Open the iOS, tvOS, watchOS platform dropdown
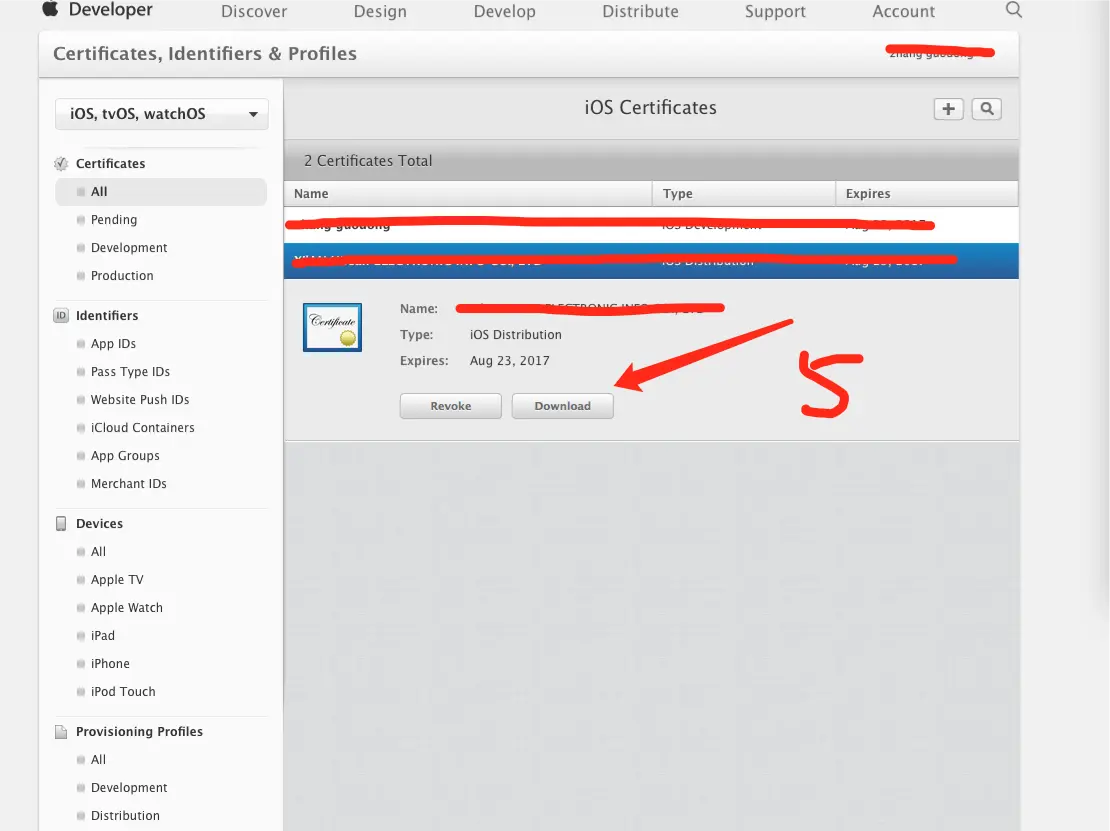Viewport: 1110px width, 831px height. 161,114
